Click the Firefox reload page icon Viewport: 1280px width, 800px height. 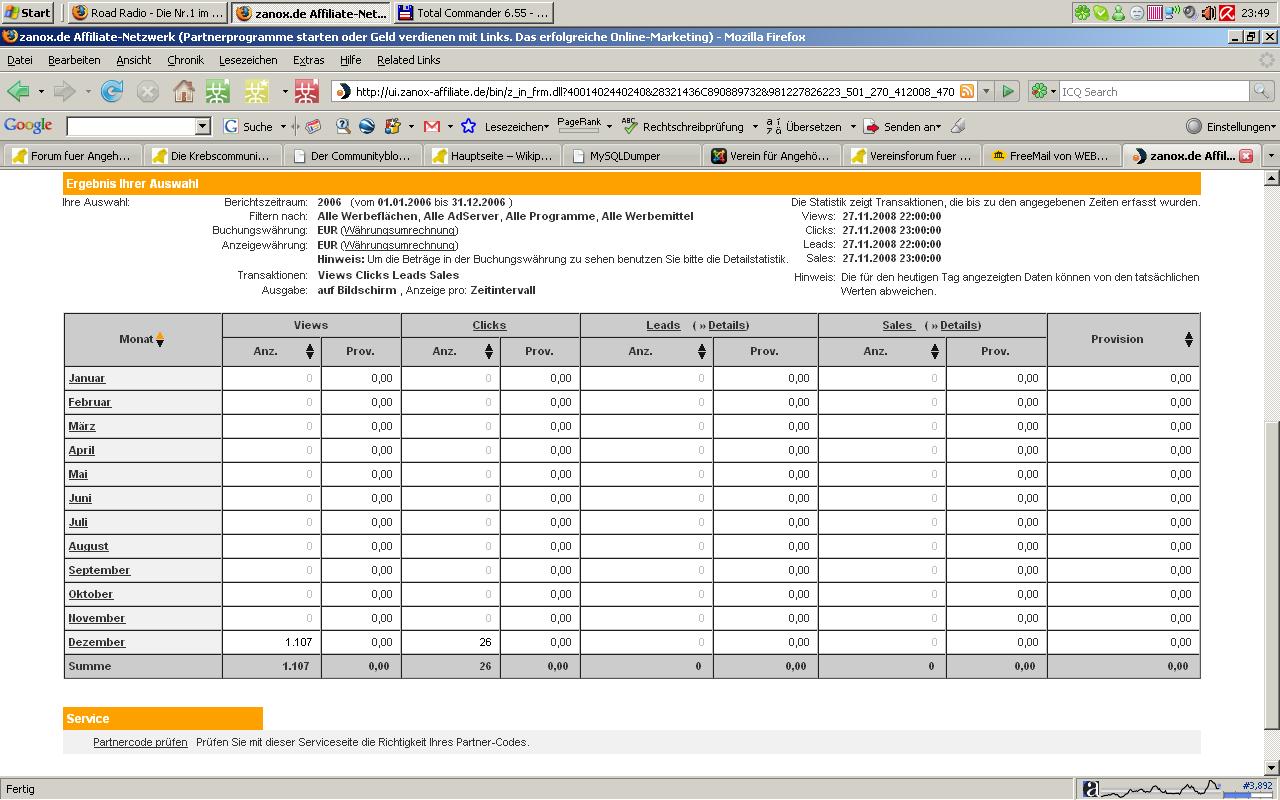[x=112, y=92]
